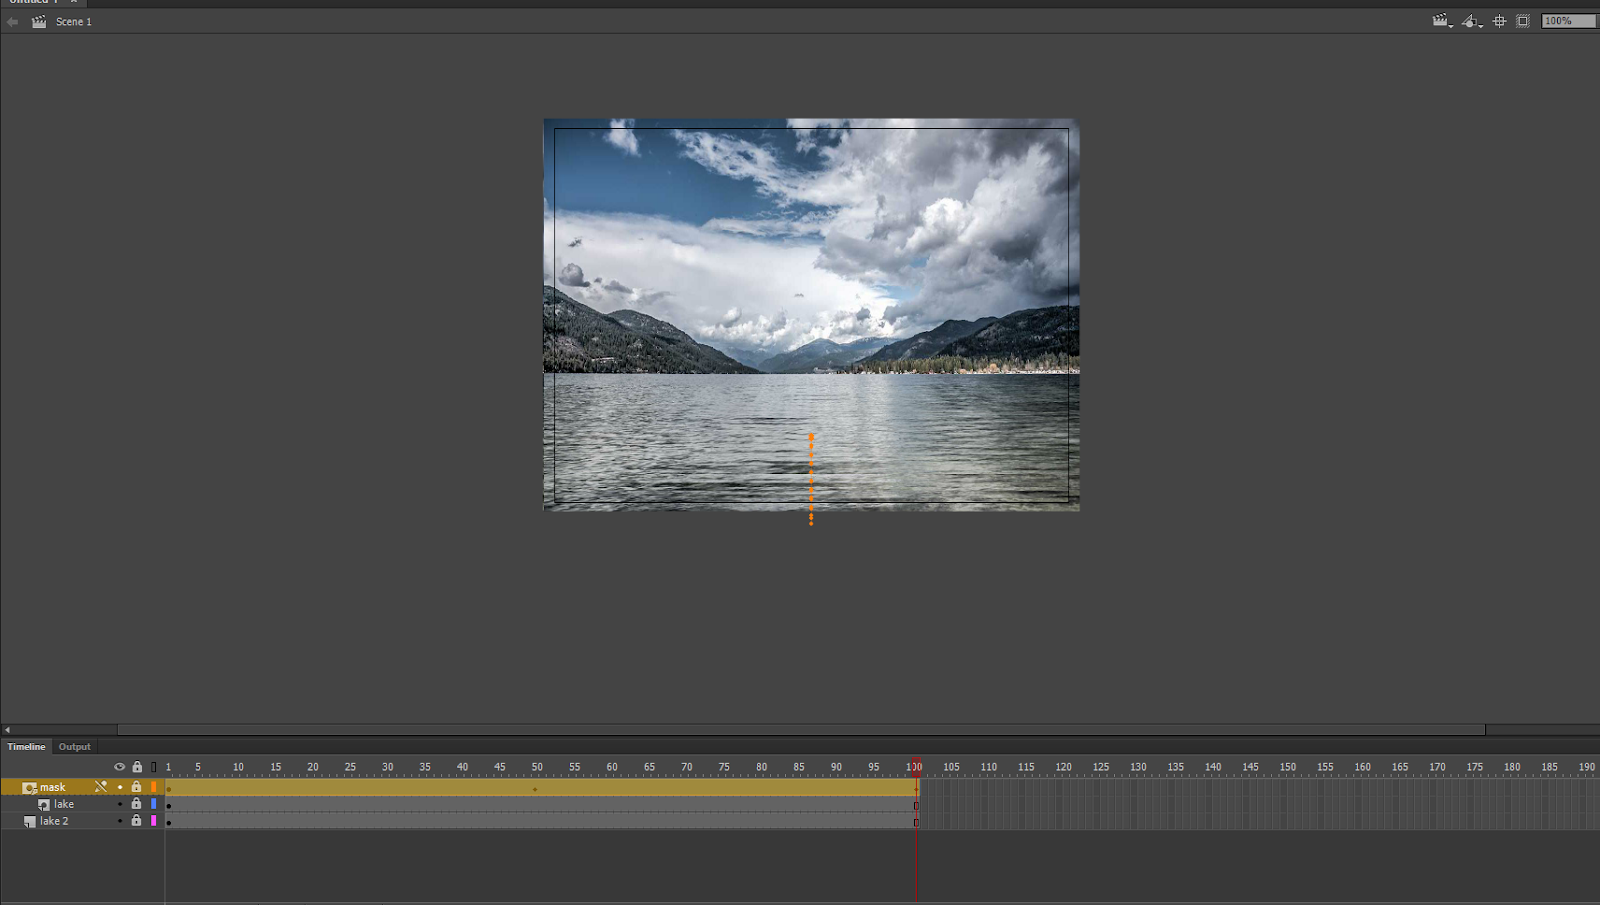Toggle visibility dot of the lake 2 layer
Screen dimensions: 1600x905
pos(120,821)
